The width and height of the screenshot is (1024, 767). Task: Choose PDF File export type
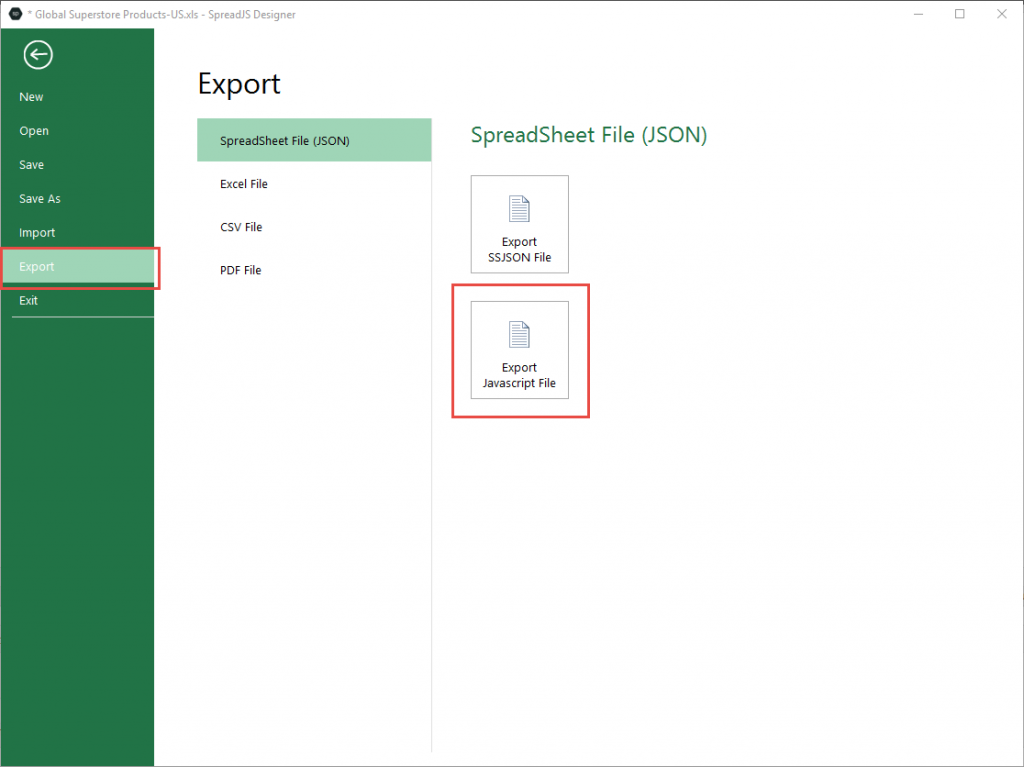coord(314,270)
